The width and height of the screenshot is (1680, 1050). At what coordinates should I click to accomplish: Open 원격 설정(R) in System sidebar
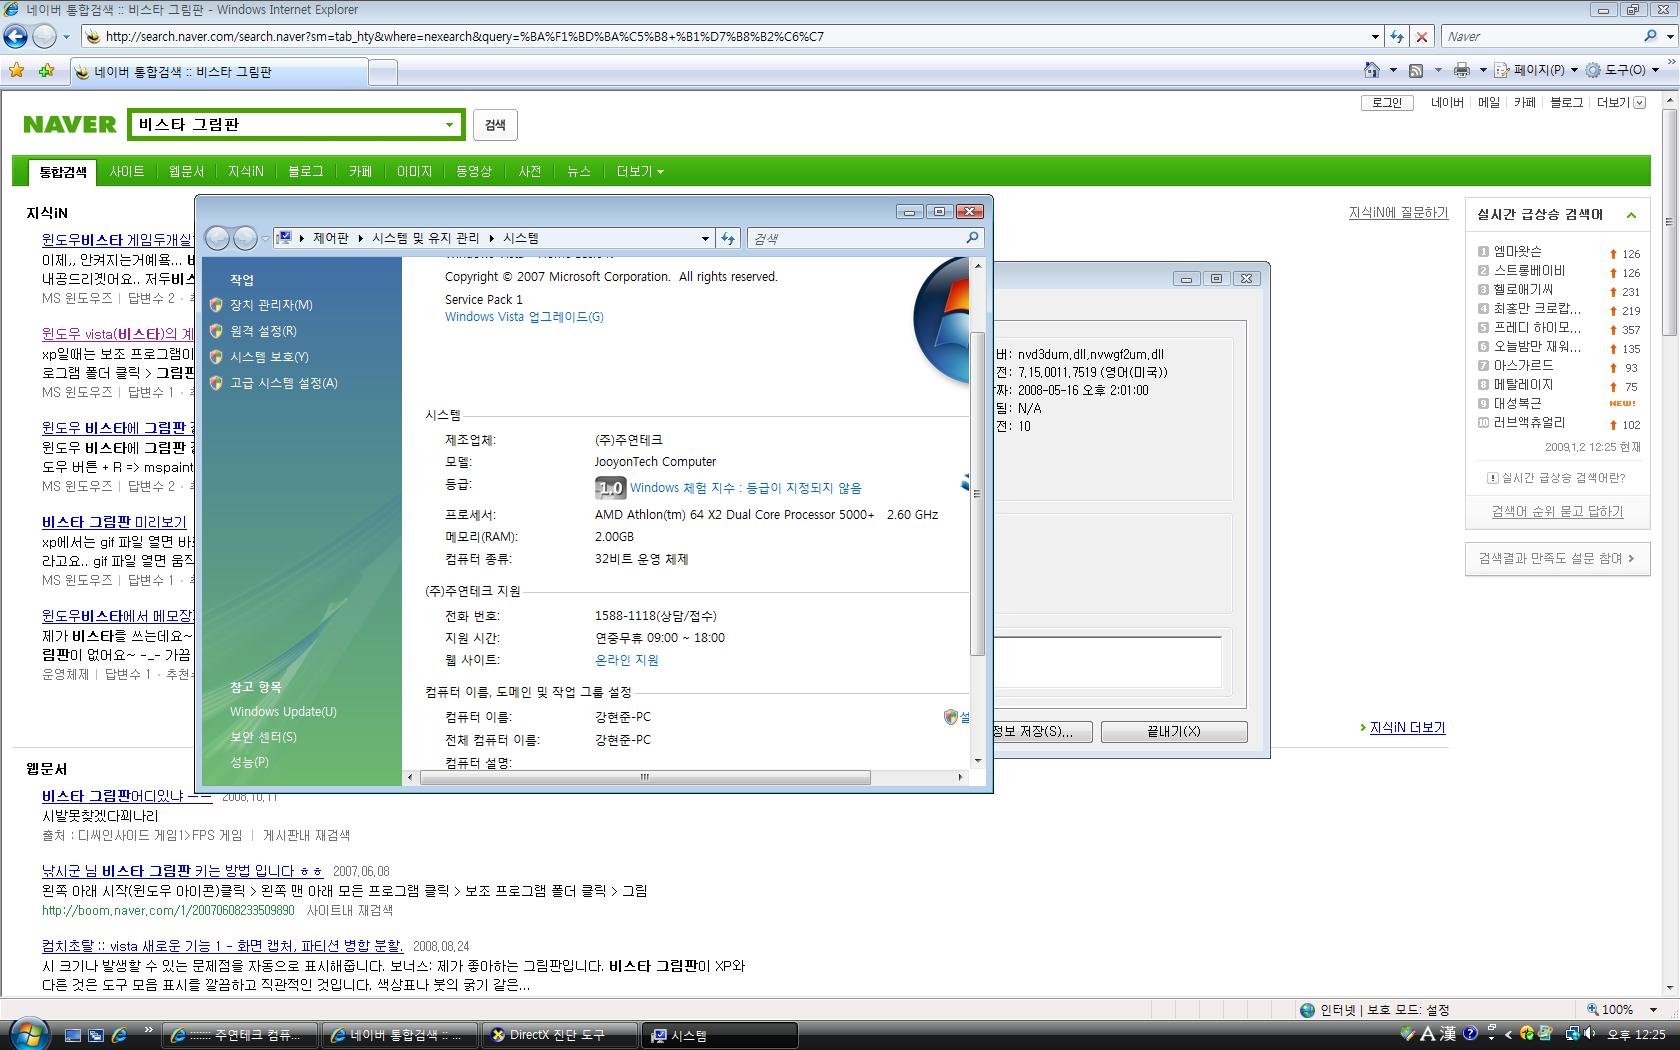(x=263, y=331)
